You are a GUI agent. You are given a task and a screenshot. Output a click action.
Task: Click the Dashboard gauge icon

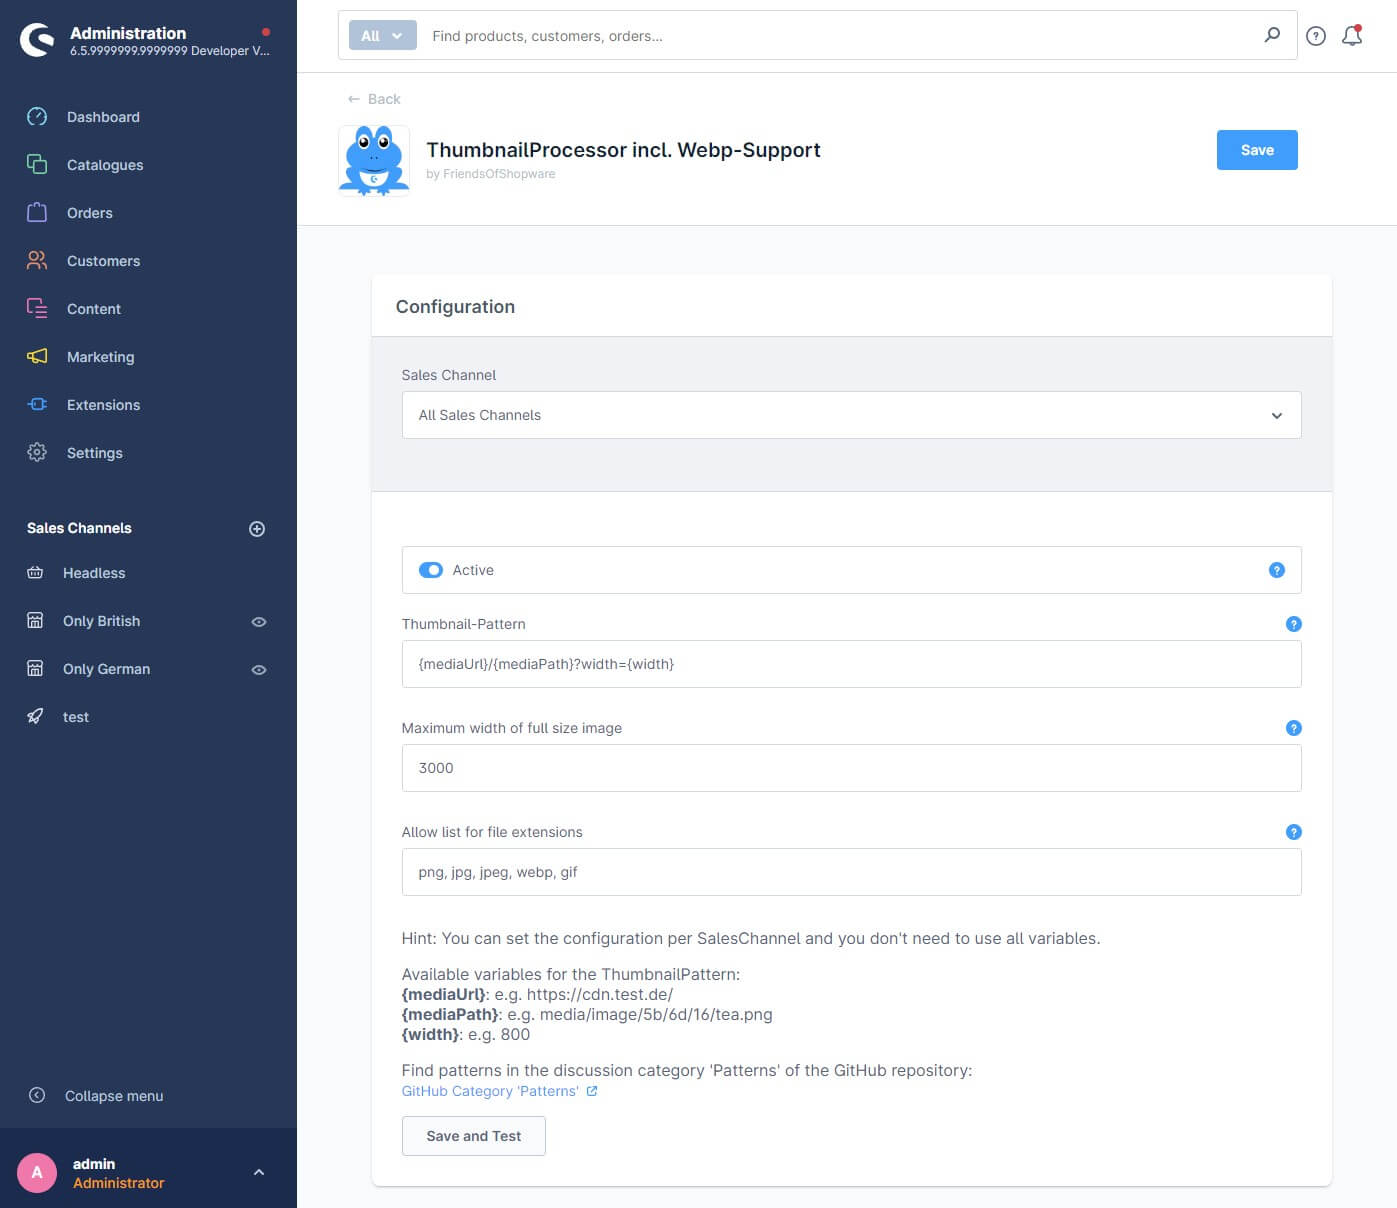click(x=37, y=116)
